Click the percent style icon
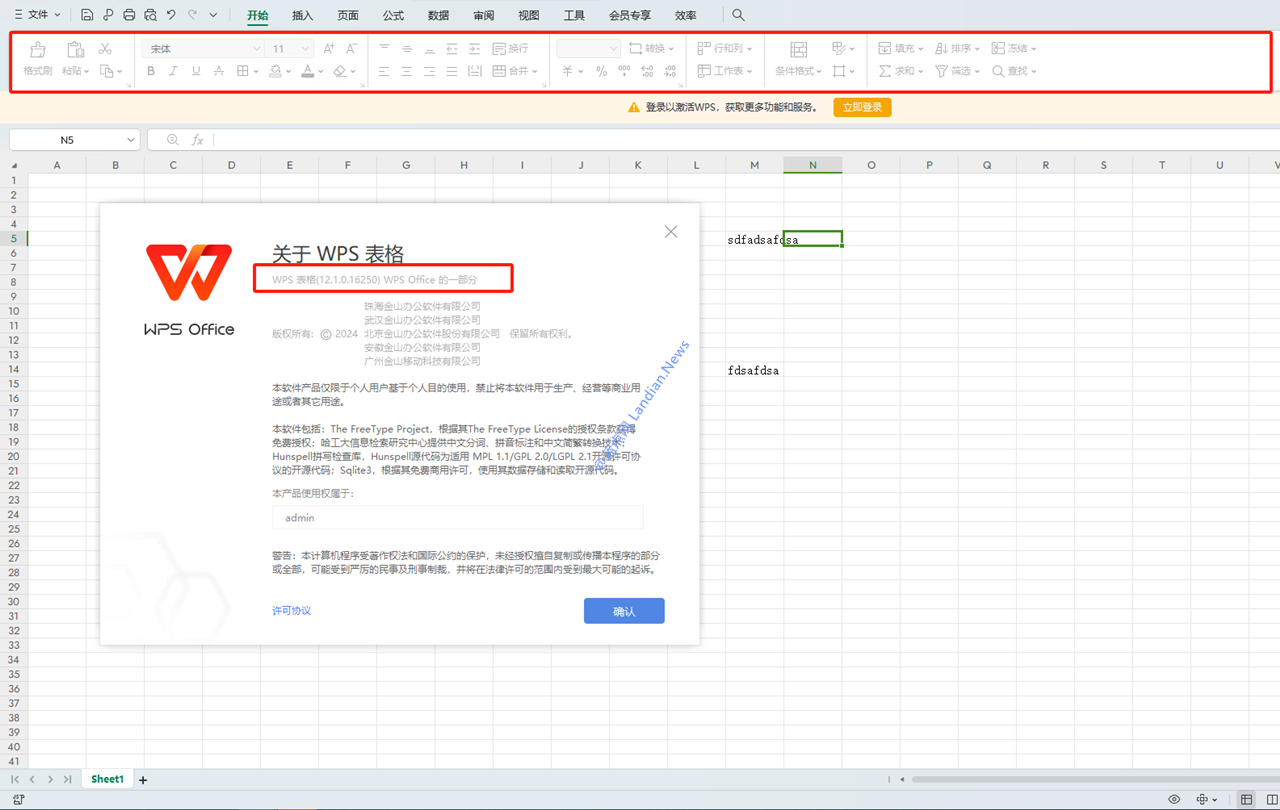 [601, 71]
